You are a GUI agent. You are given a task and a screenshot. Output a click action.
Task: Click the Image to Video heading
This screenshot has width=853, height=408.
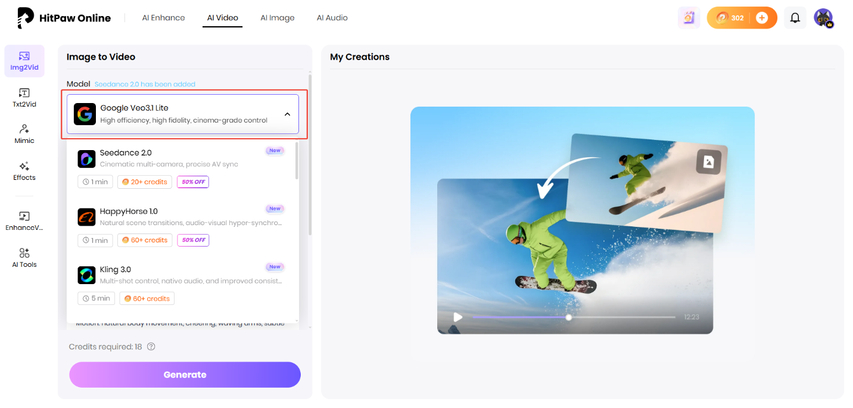coord(101,57)
